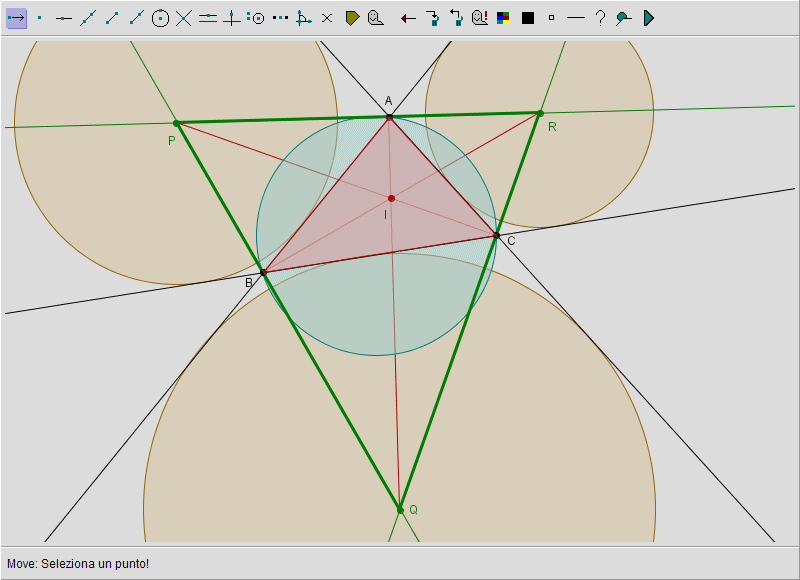Screen dimensions: 800x580
Task: Choose the Ray tool
Action: [x=136, y=18]
